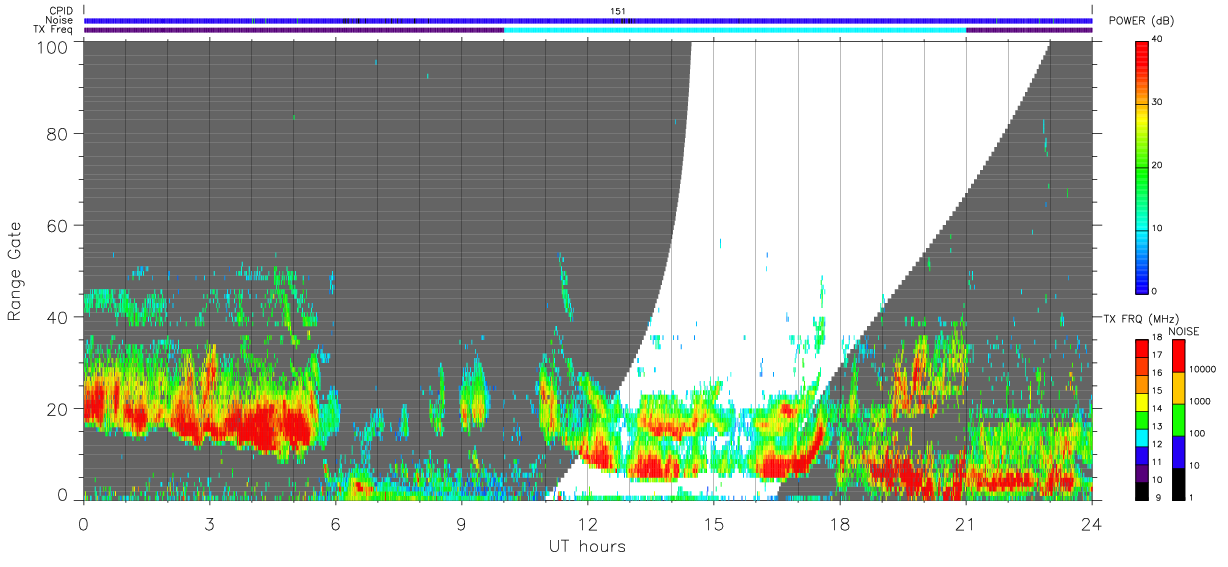
Task: Click the 100 tick label on Range Gate axis
Action: 52,47
